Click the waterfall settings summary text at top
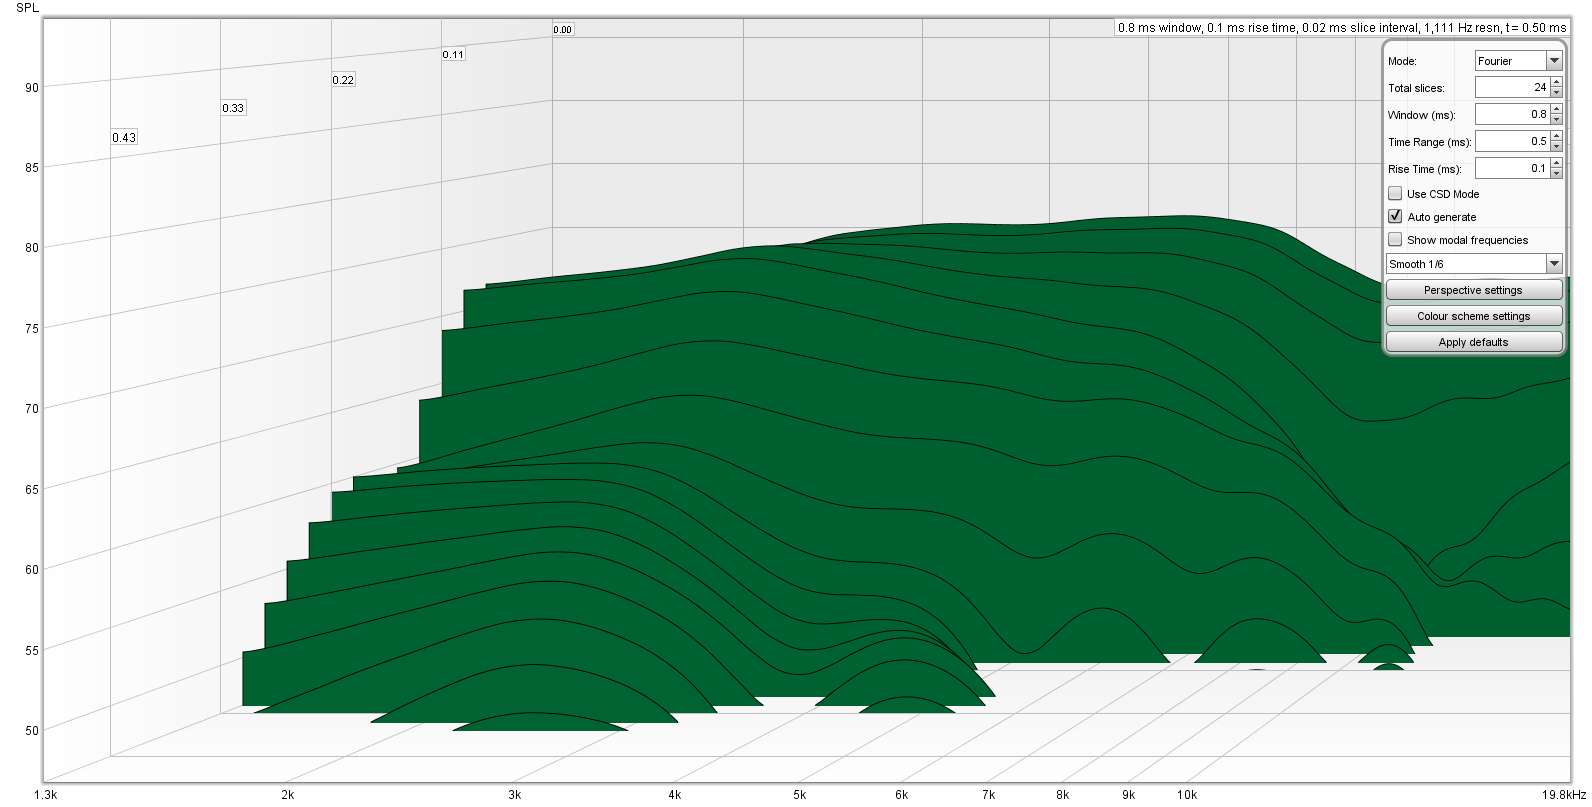Screen dimensions: 1592x807 [x=1342, y=28]
